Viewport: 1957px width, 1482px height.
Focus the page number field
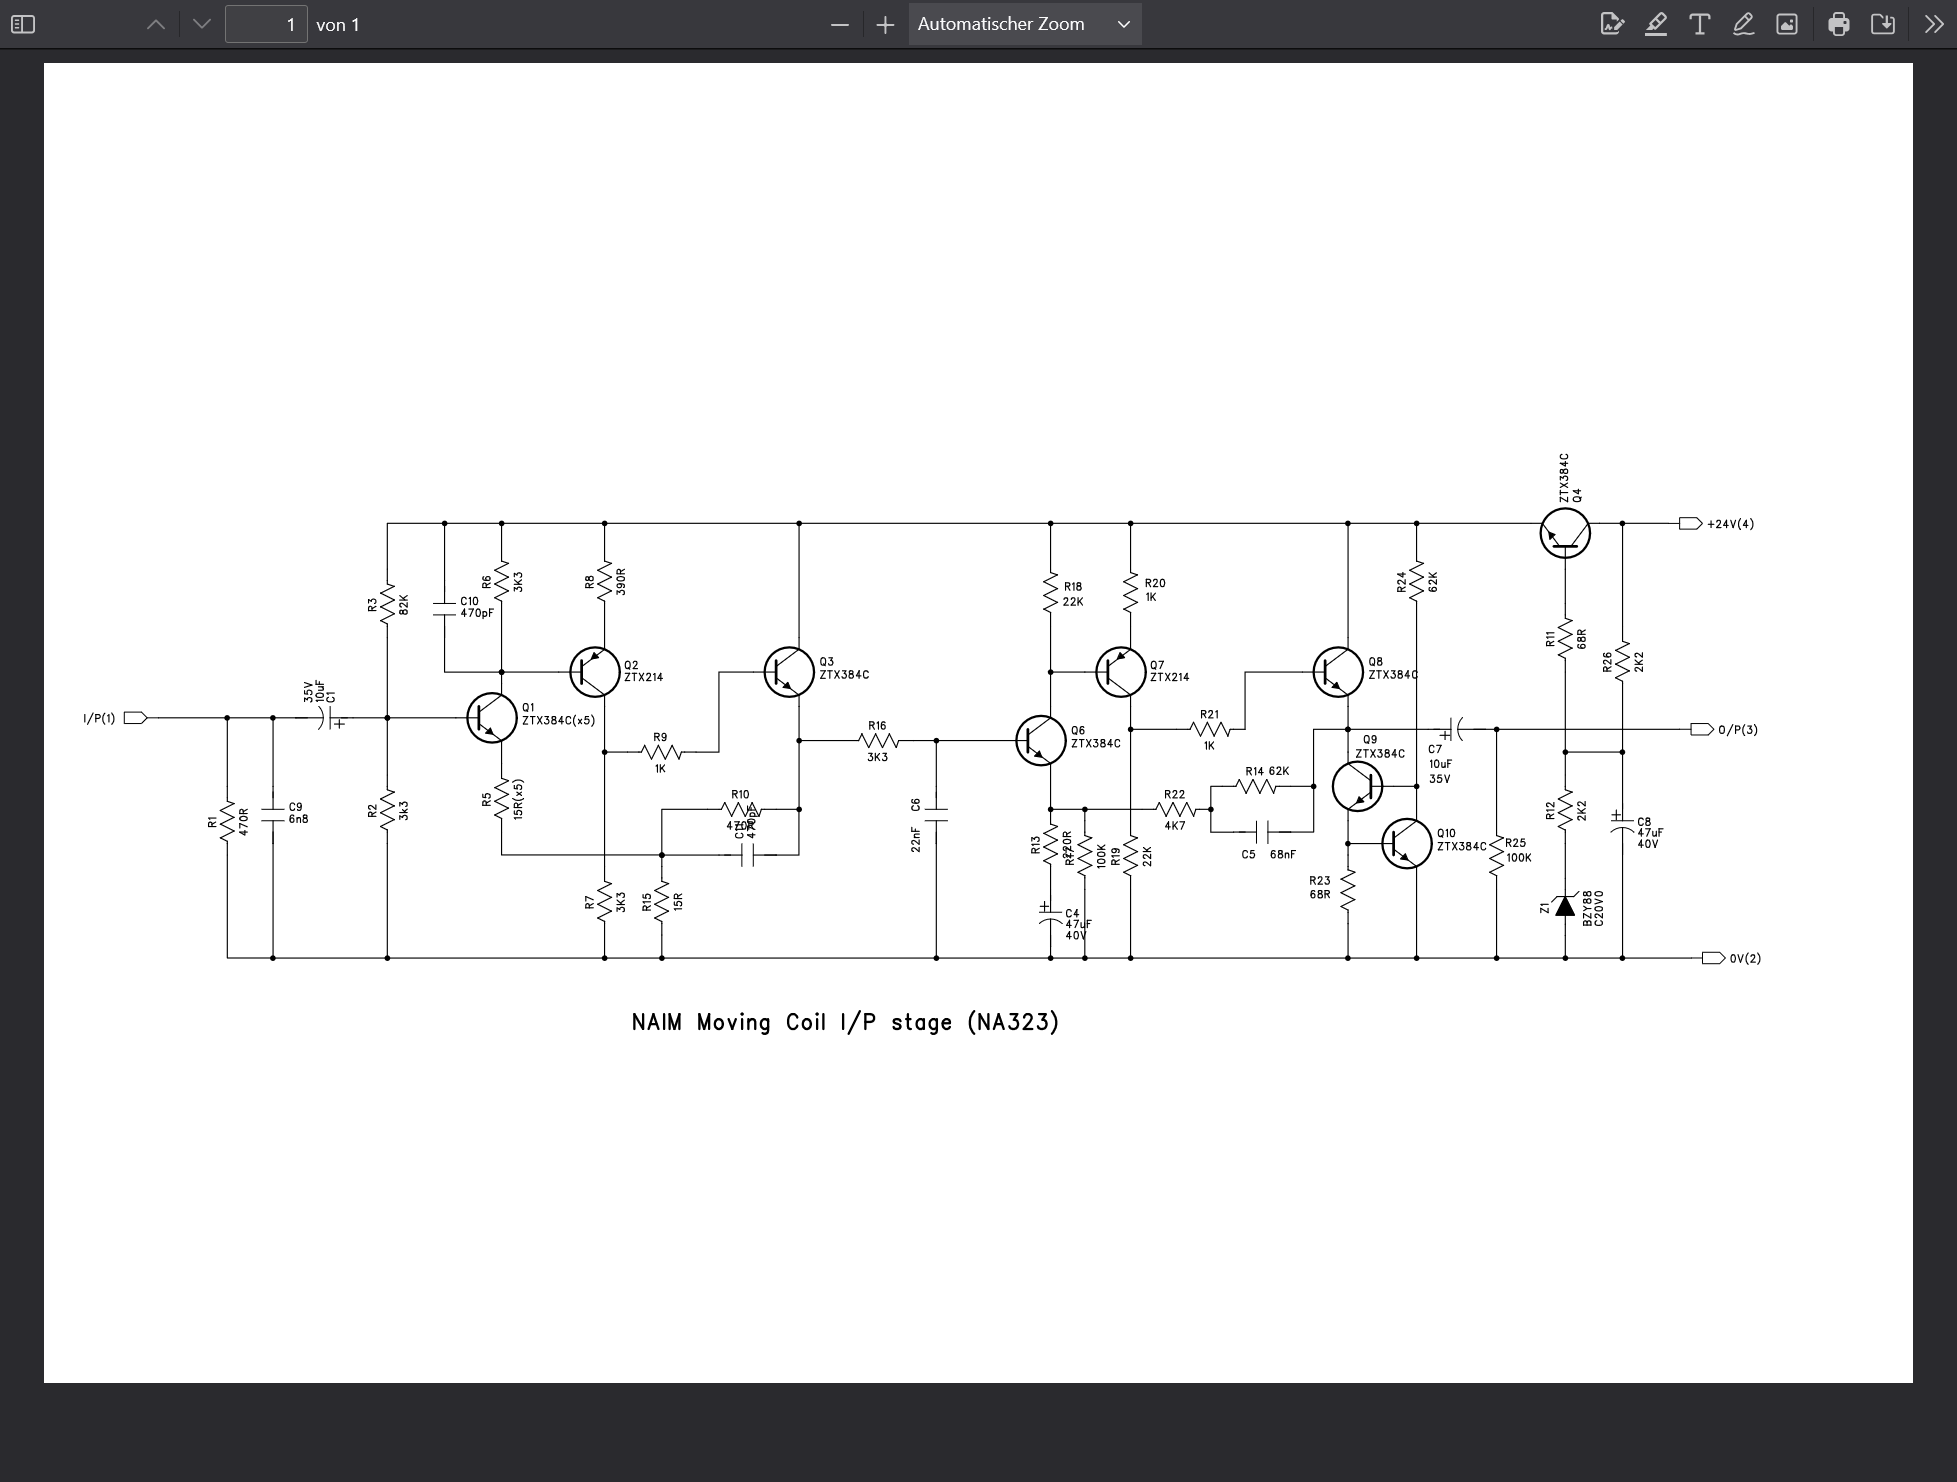click(x=266, y=24)
